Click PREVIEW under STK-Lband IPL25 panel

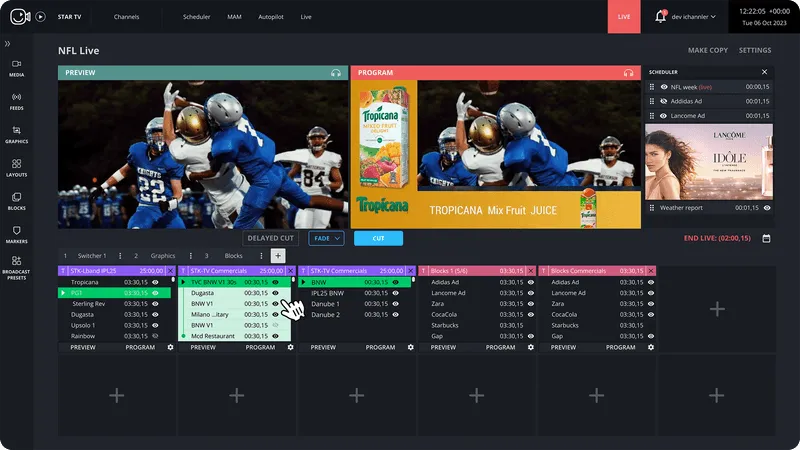point(83,347)
